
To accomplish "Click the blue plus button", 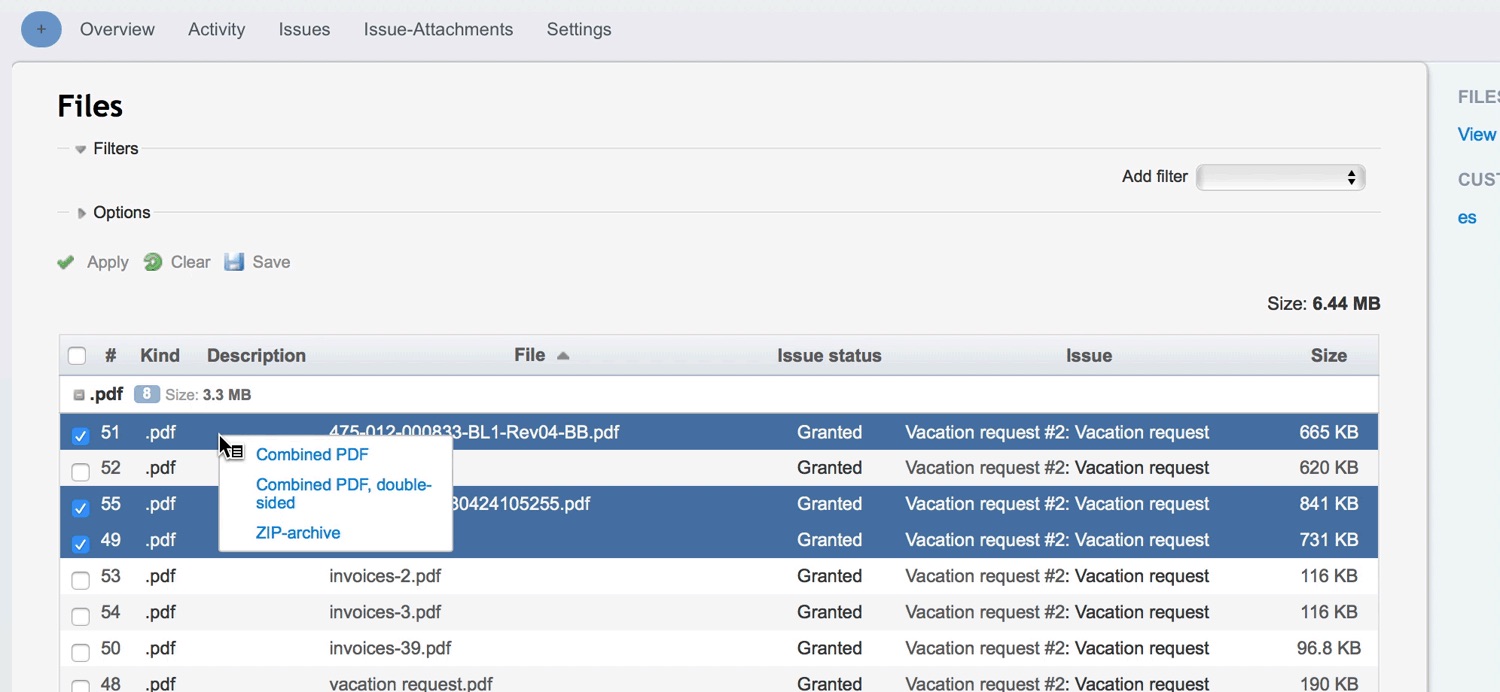I will 41,29.
